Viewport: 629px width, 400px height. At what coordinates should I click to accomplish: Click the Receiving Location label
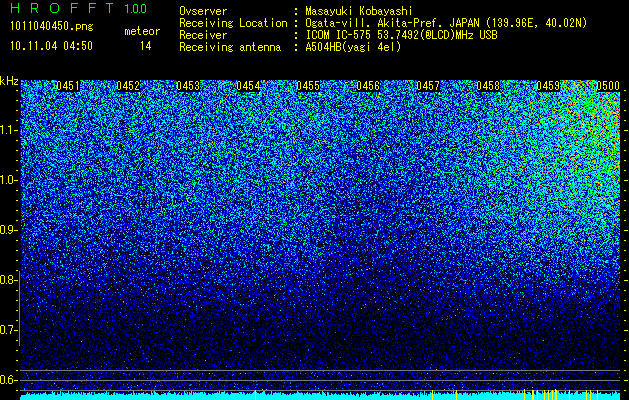pyautogui.click(x=233, y=23)
